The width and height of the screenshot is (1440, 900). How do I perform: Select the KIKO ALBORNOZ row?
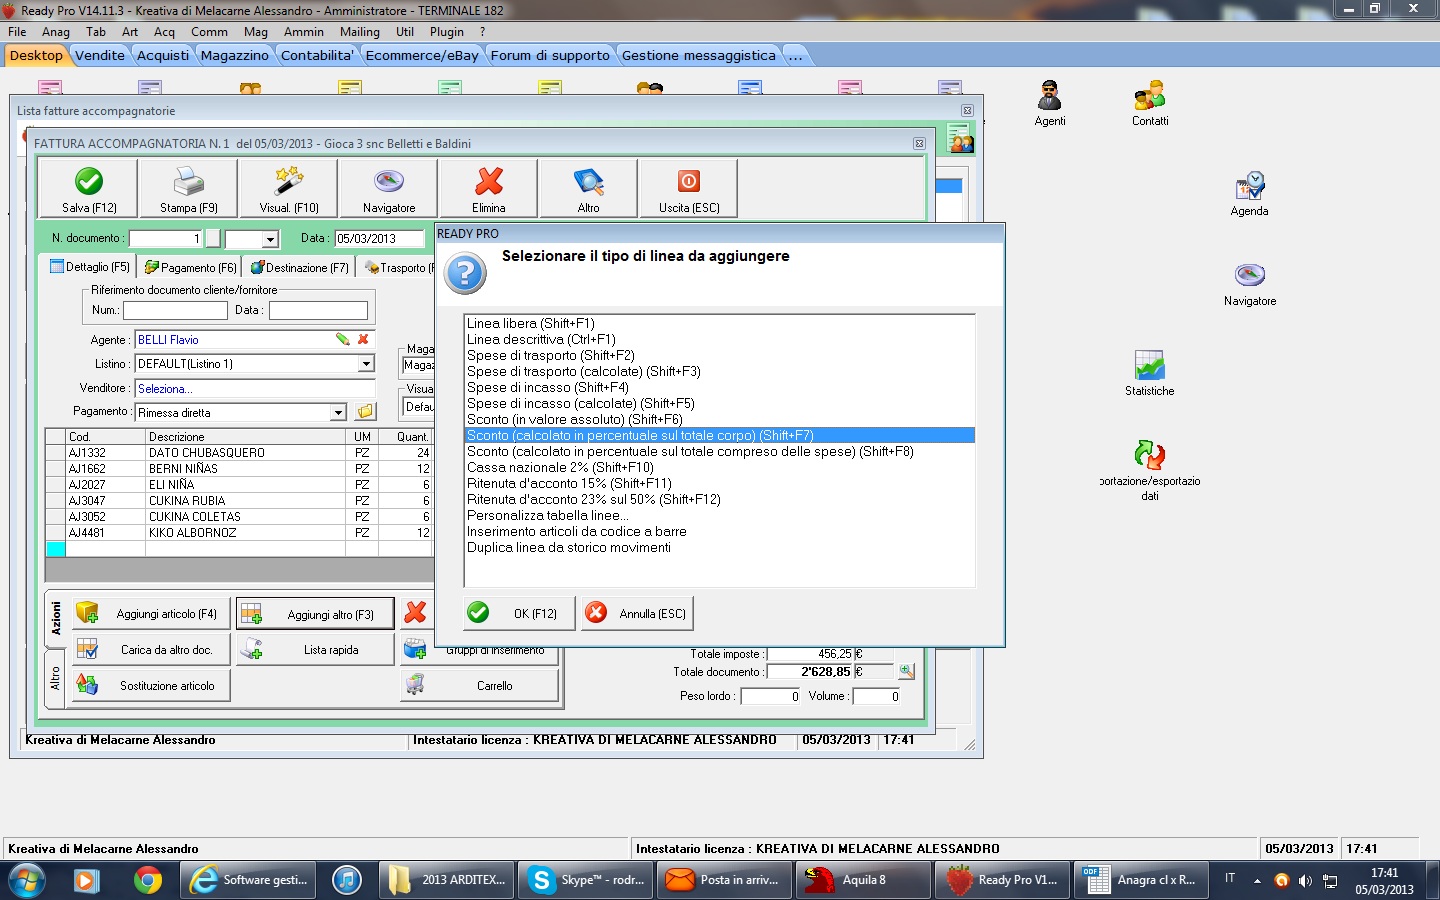(x=239, y=532)
